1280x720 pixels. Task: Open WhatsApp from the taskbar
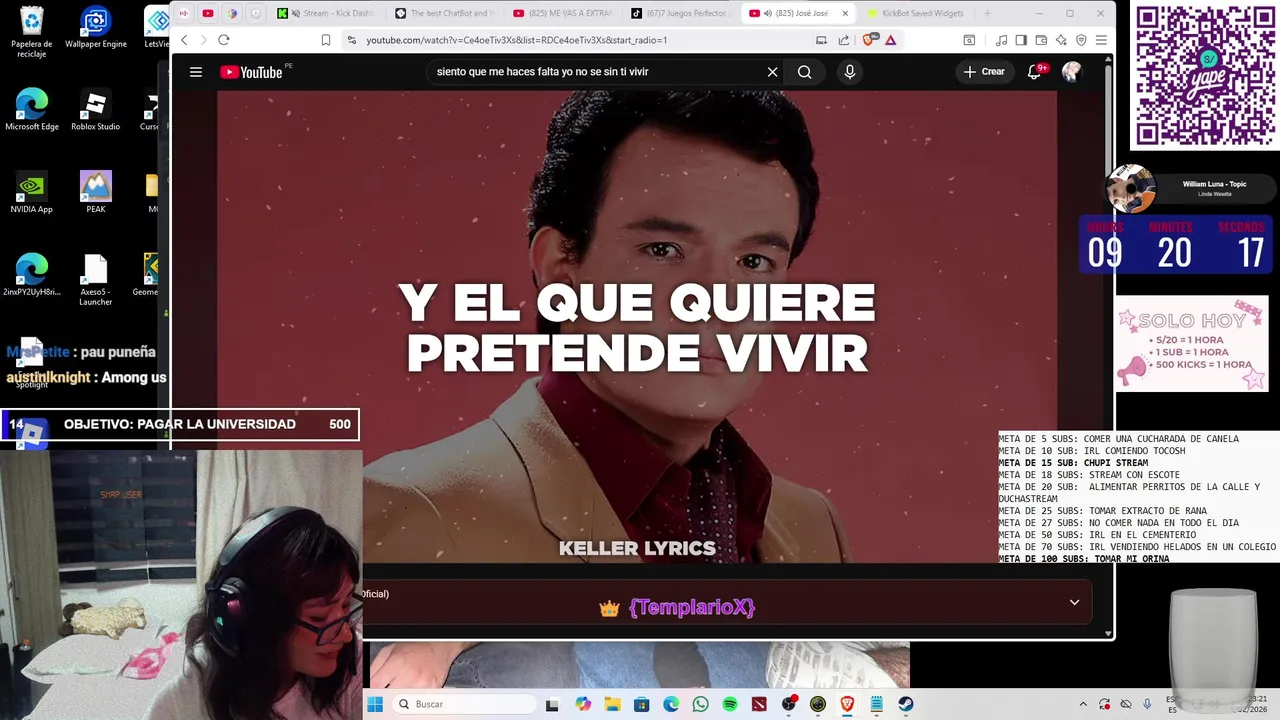700,704
